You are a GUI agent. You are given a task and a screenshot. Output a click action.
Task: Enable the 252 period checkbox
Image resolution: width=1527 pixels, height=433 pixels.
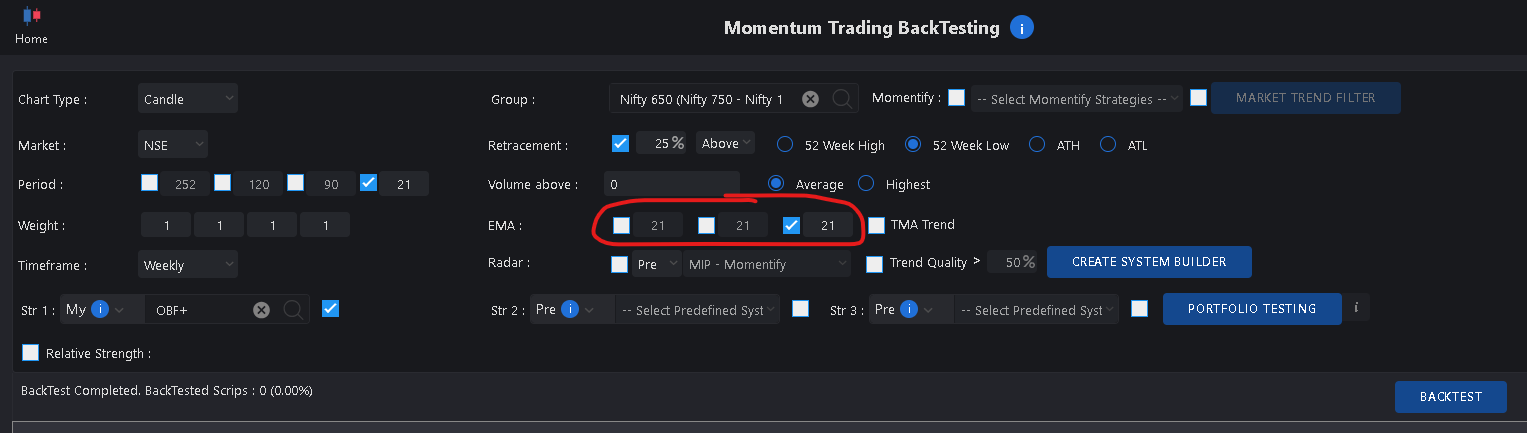point(150,183)
